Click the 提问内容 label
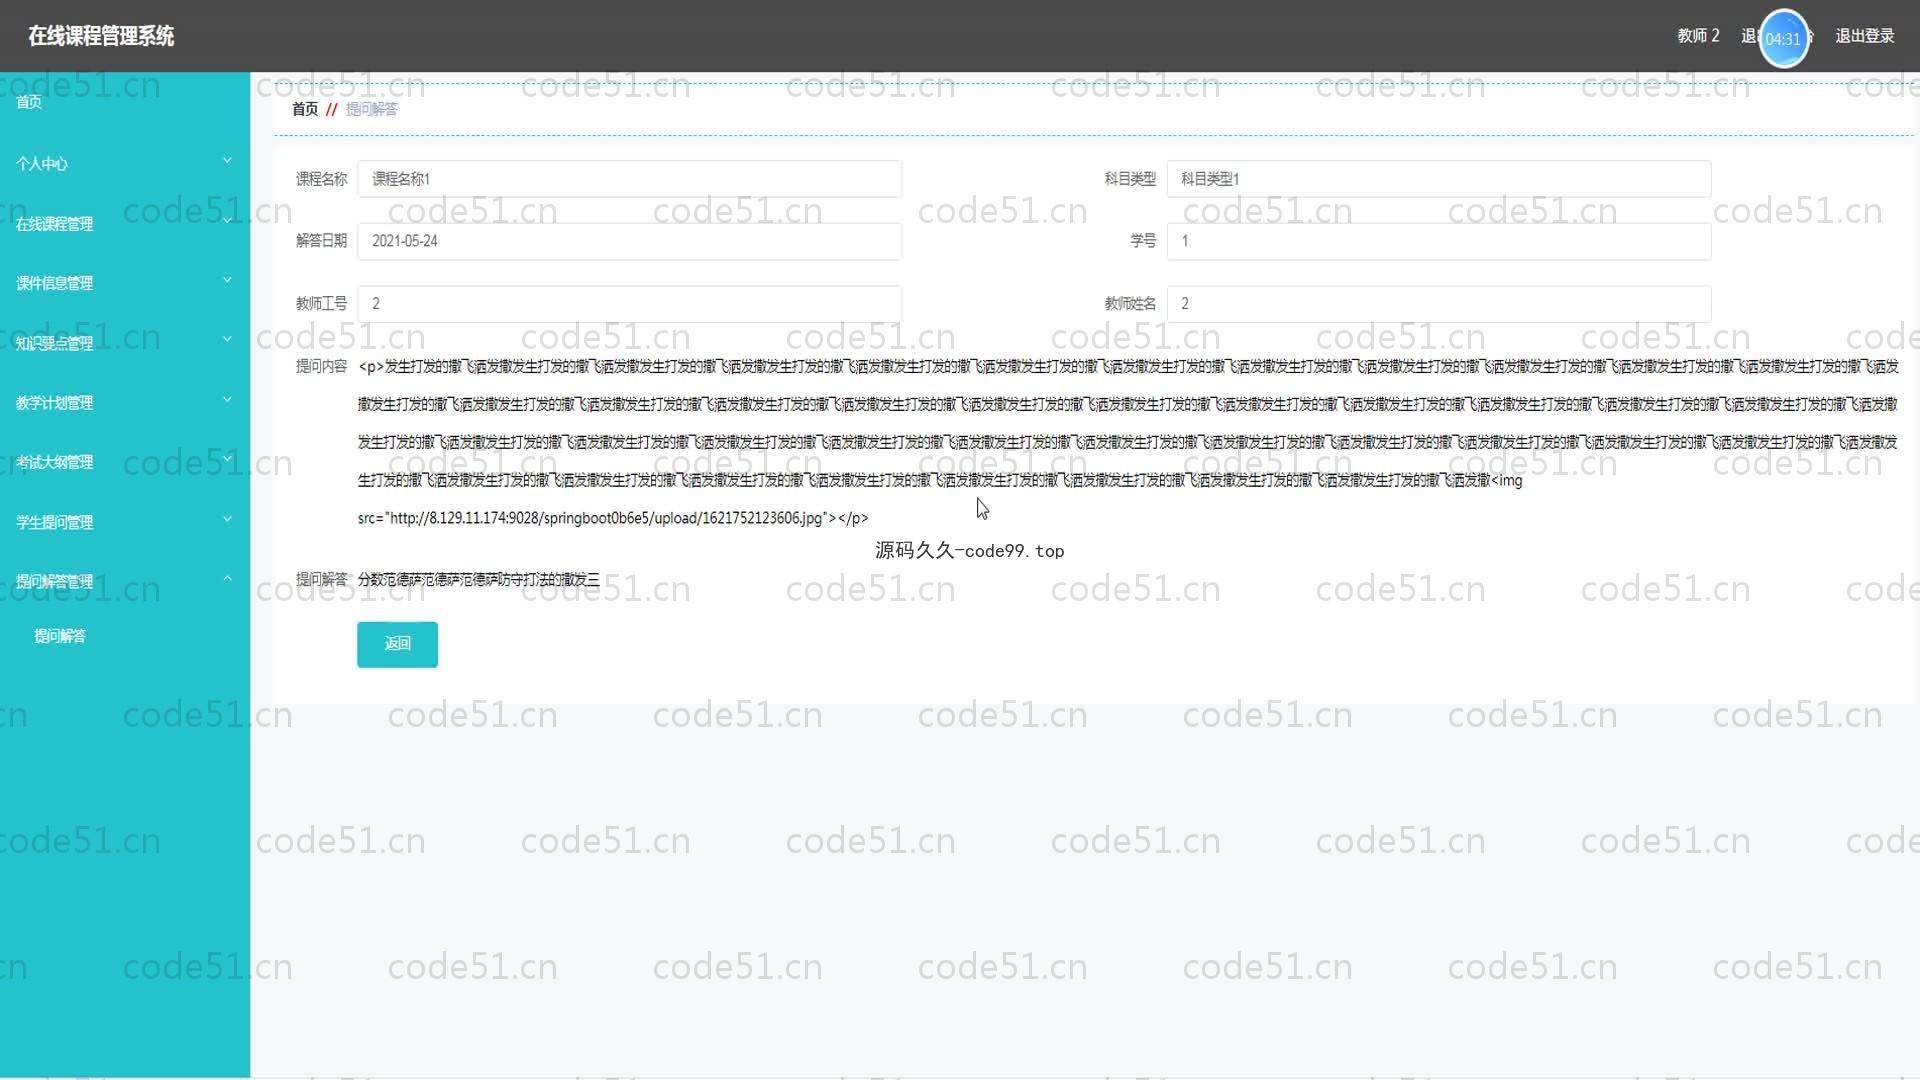 pos(321,367)
